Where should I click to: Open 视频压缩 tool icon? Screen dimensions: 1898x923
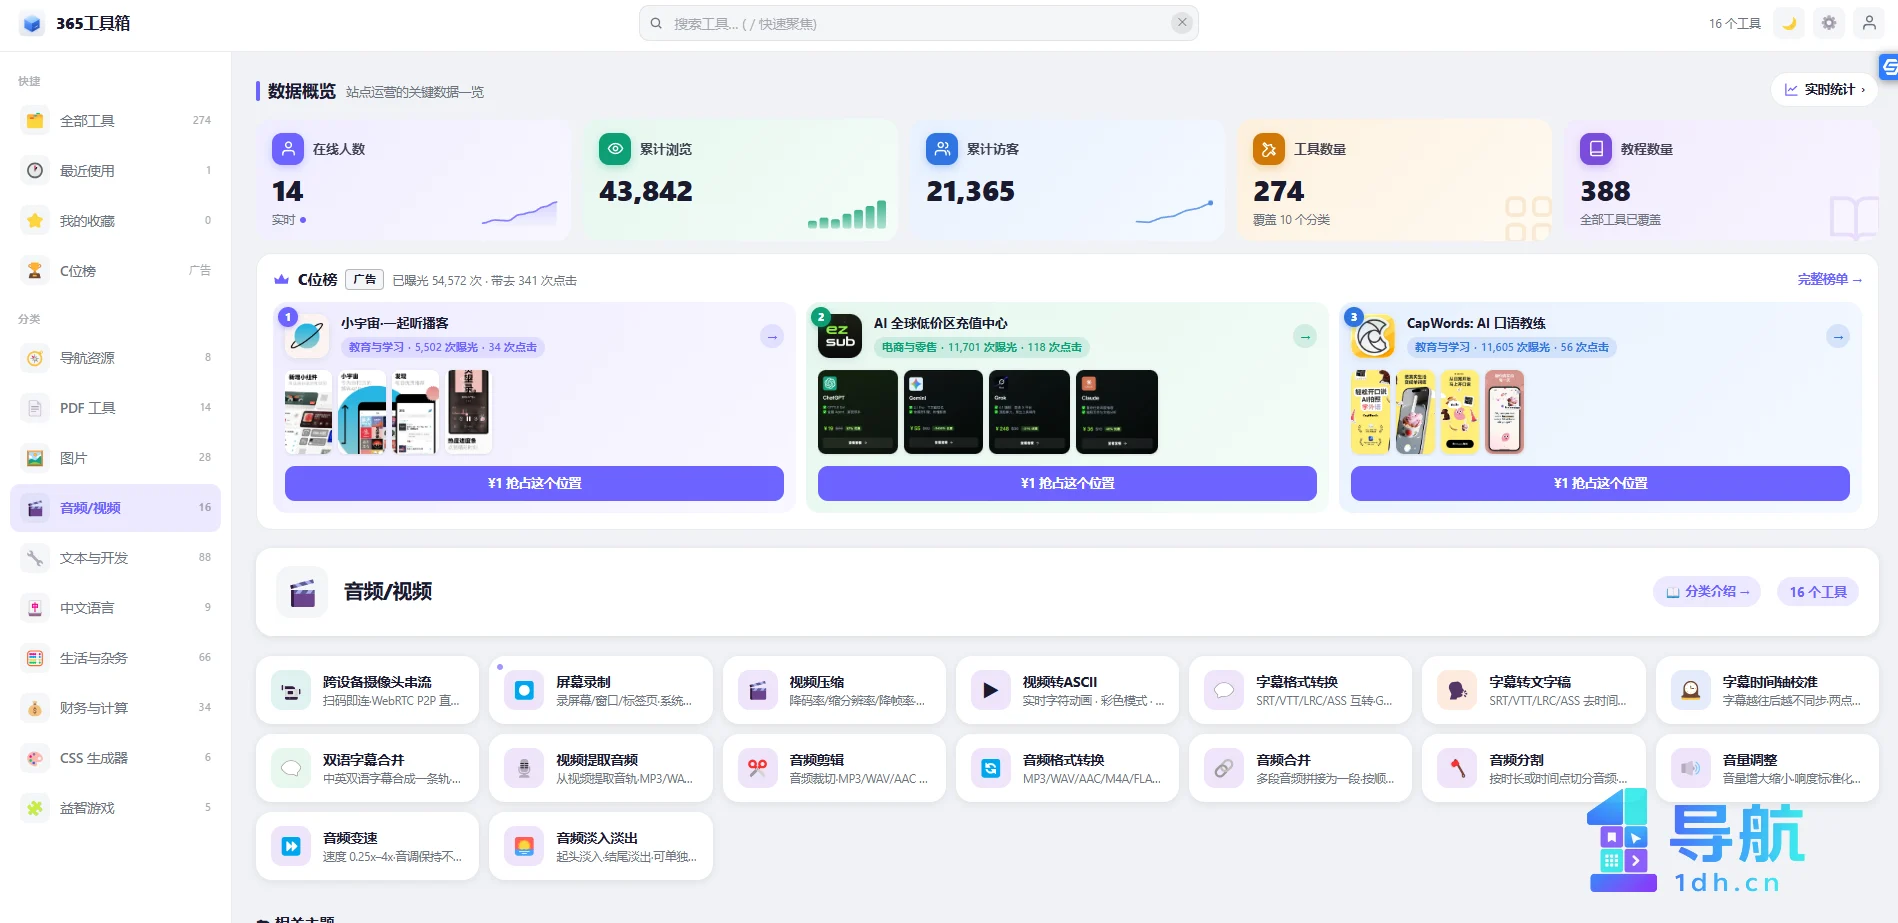[758, 690]
